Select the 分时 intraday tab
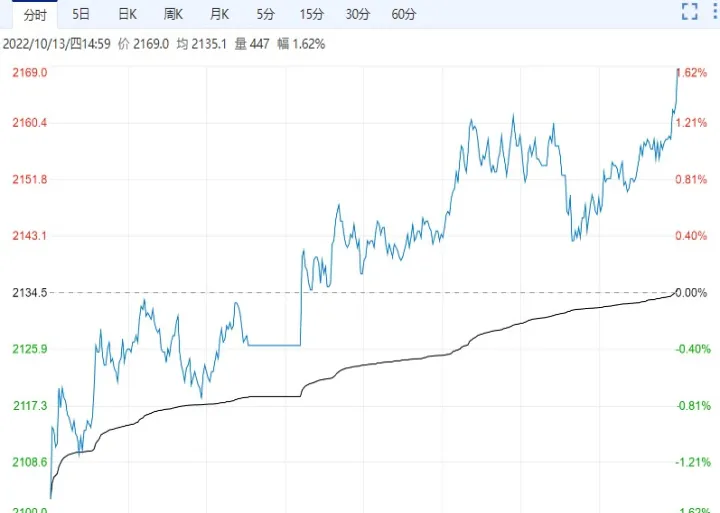720x513 pixels. [x=34, y=14]
